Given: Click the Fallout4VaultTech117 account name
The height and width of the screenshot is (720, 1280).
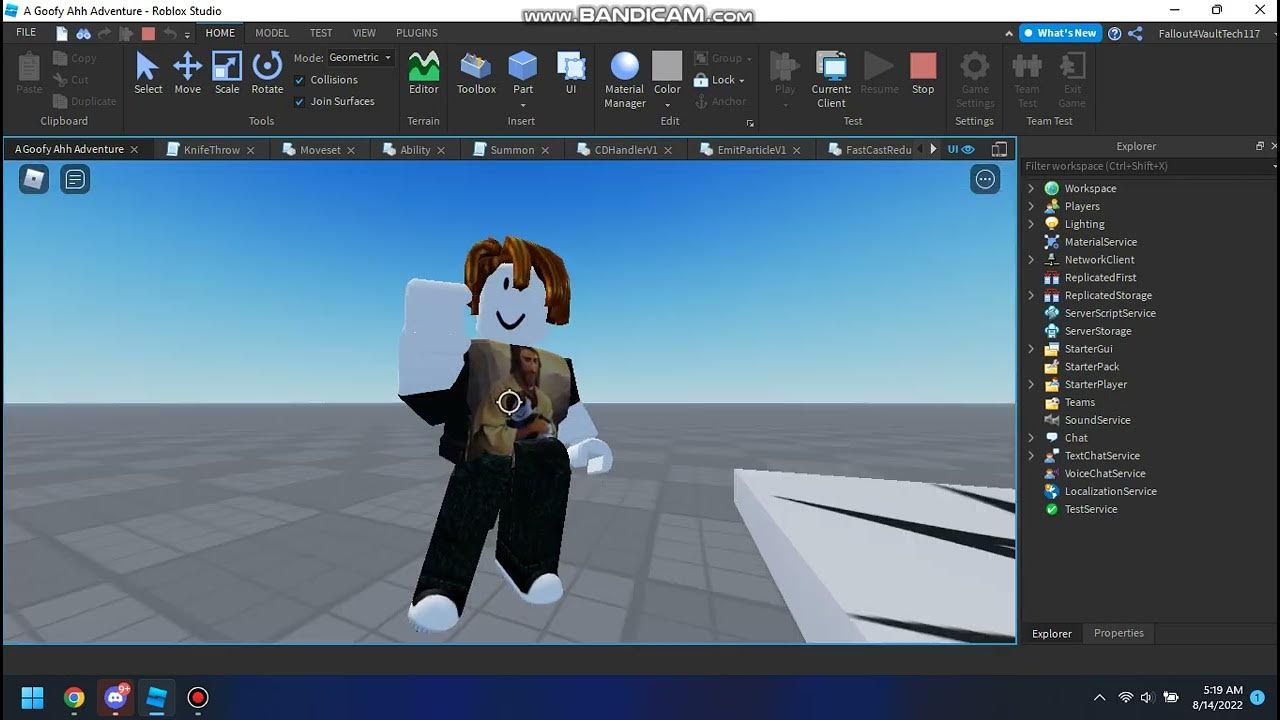Looking at the screenshot, I should [1209, 33].
